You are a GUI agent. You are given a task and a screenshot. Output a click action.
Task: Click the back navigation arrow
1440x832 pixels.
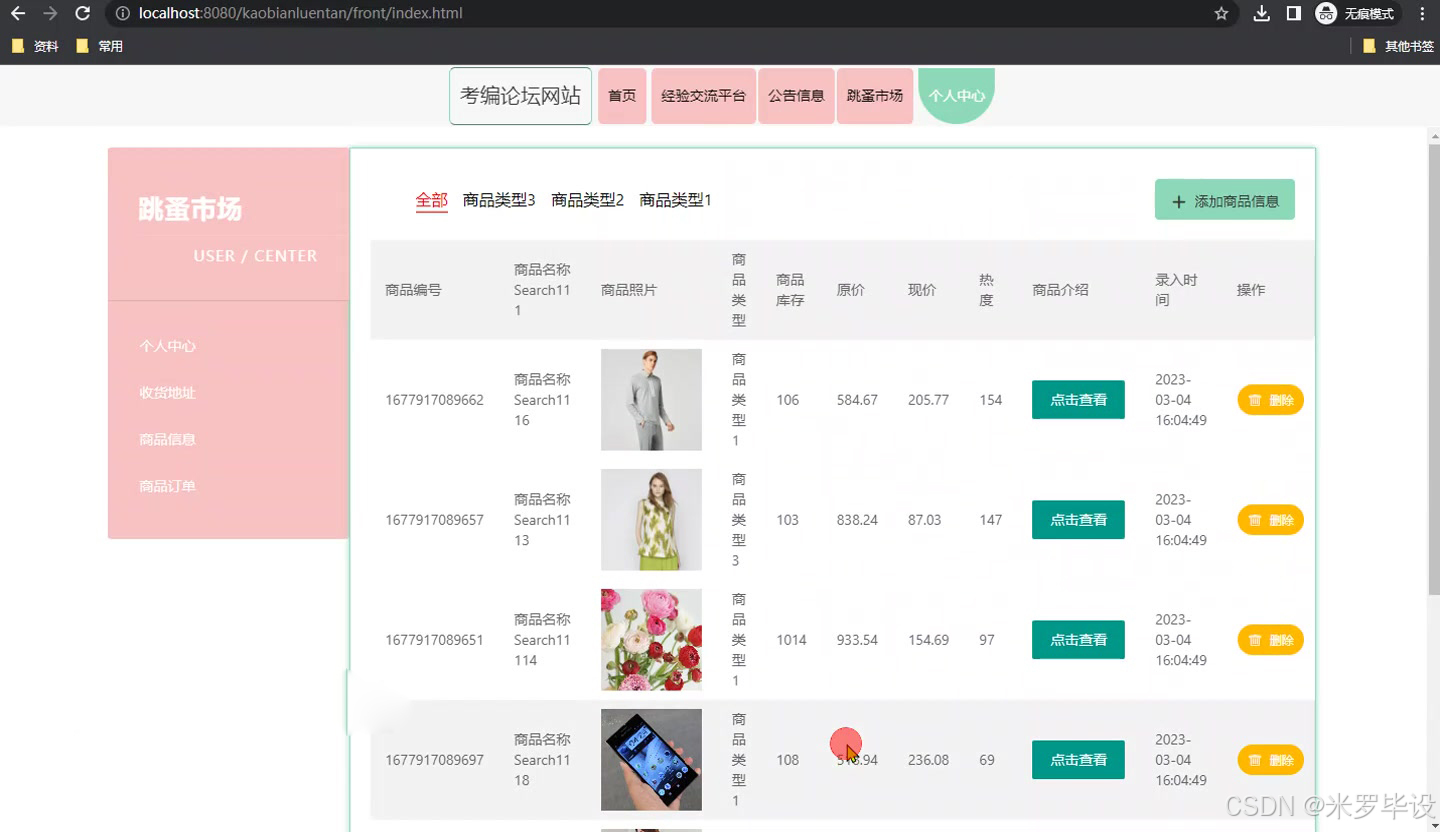pyautogui.click(x=16, y=14)
